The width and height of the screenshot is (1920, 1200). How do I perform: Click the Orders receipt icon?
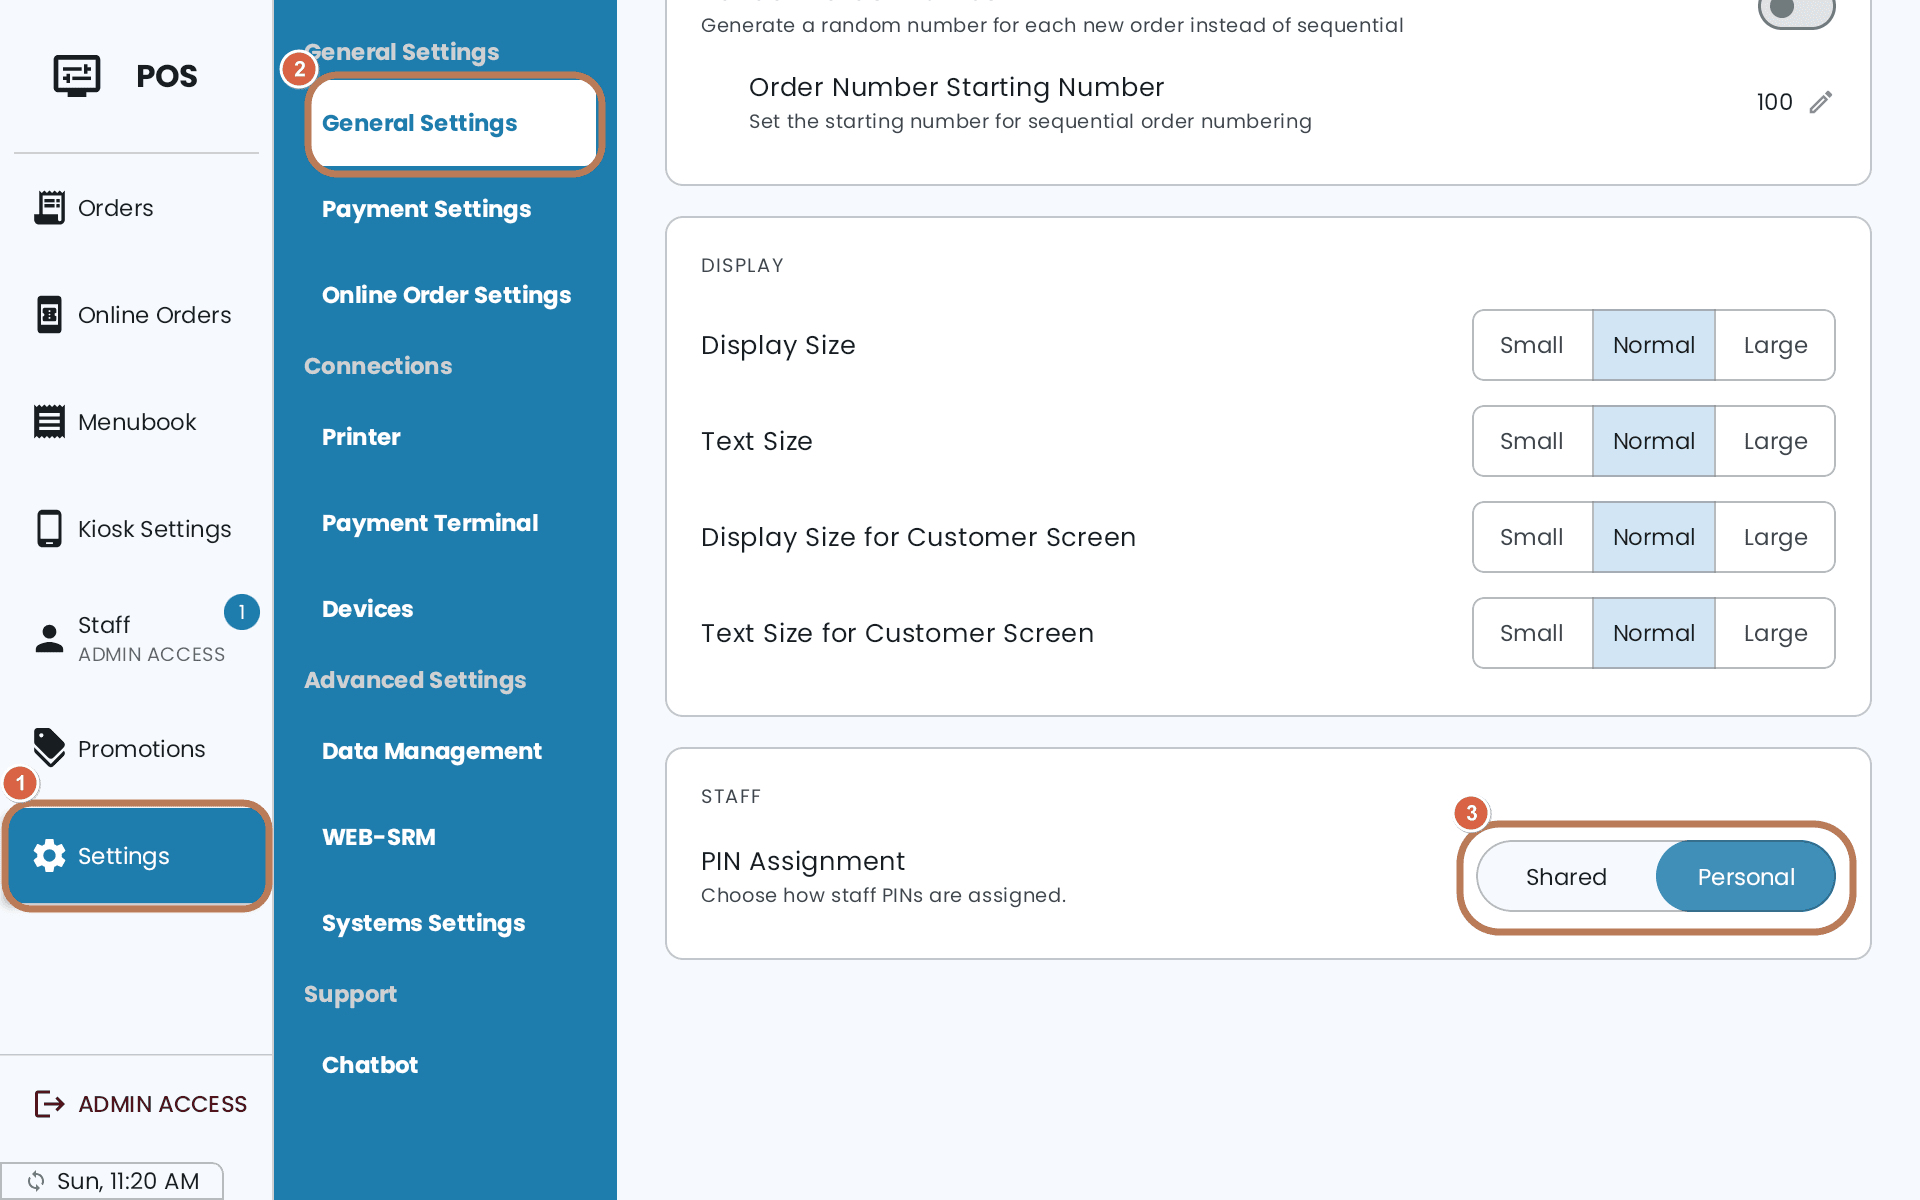49,208
